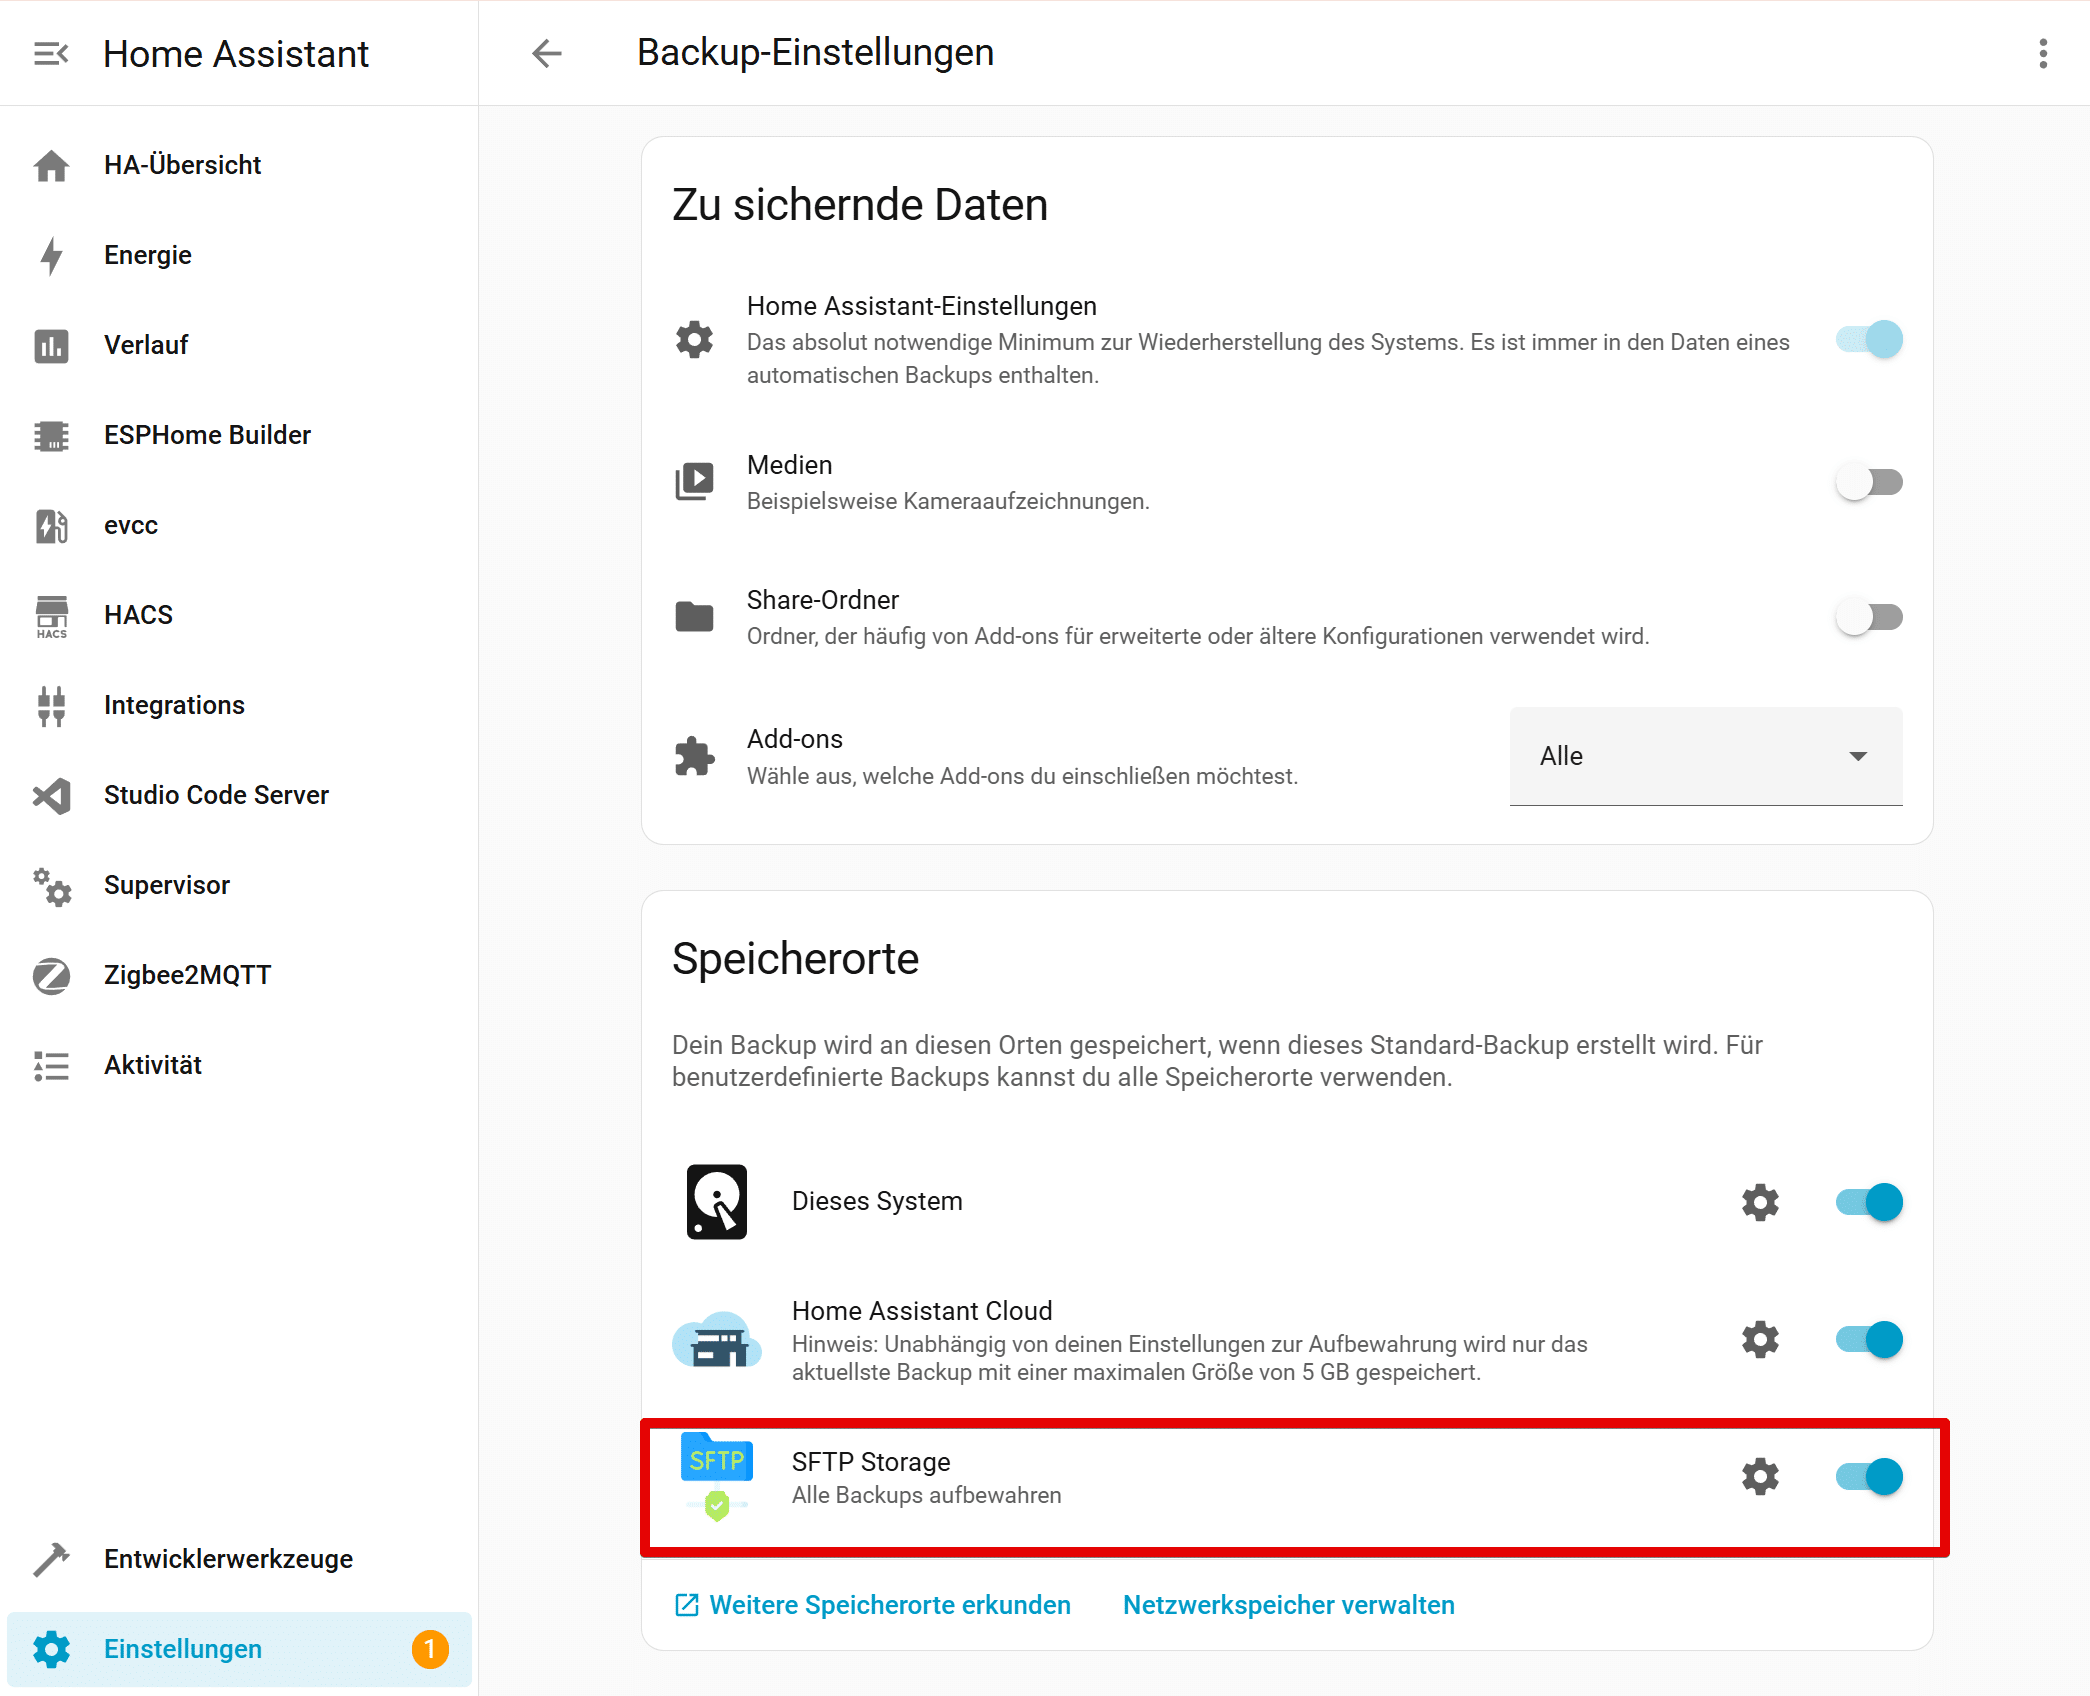Click the Energie lightning bolt icon
The width and height of the screenshot is (2090, 1696).
click(x=51, y=255)
